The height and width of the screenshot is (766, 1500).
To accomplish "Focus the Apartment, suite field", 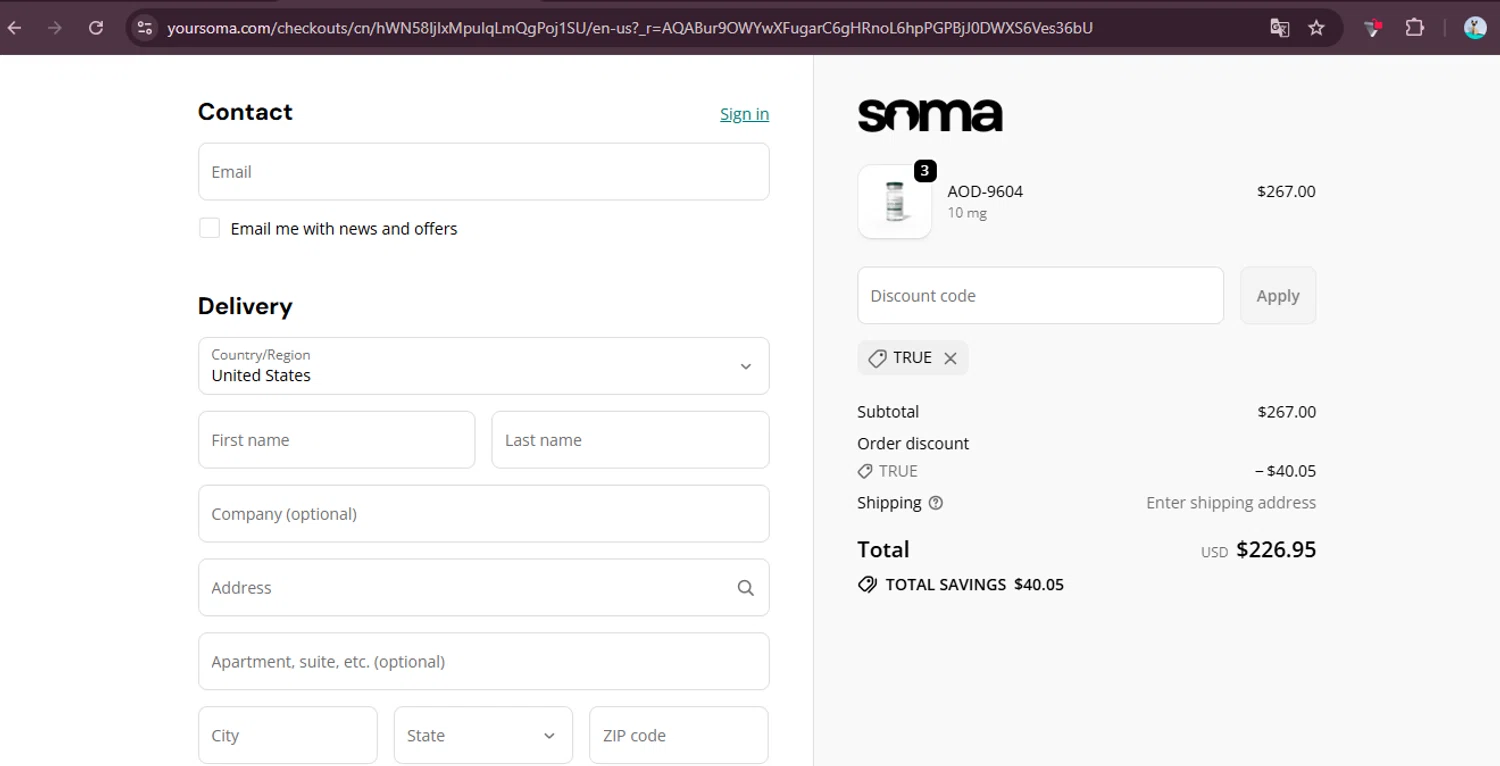I will click(484, 661).
